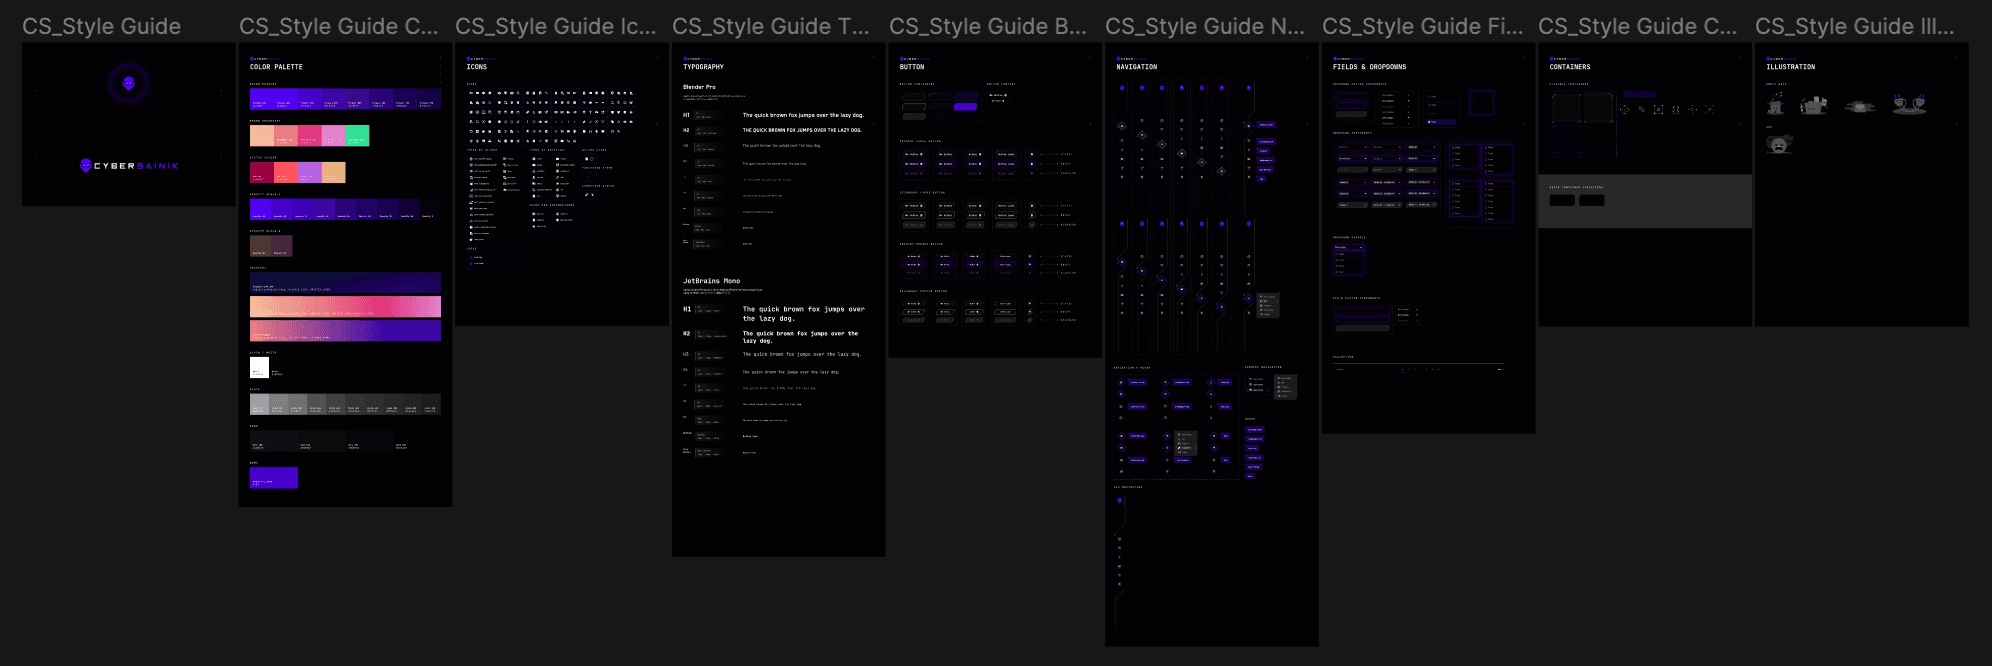The height and width of the screenshot is (666, 1992).
Task: Click the first black outer container variation
Action: point(1561,201)
